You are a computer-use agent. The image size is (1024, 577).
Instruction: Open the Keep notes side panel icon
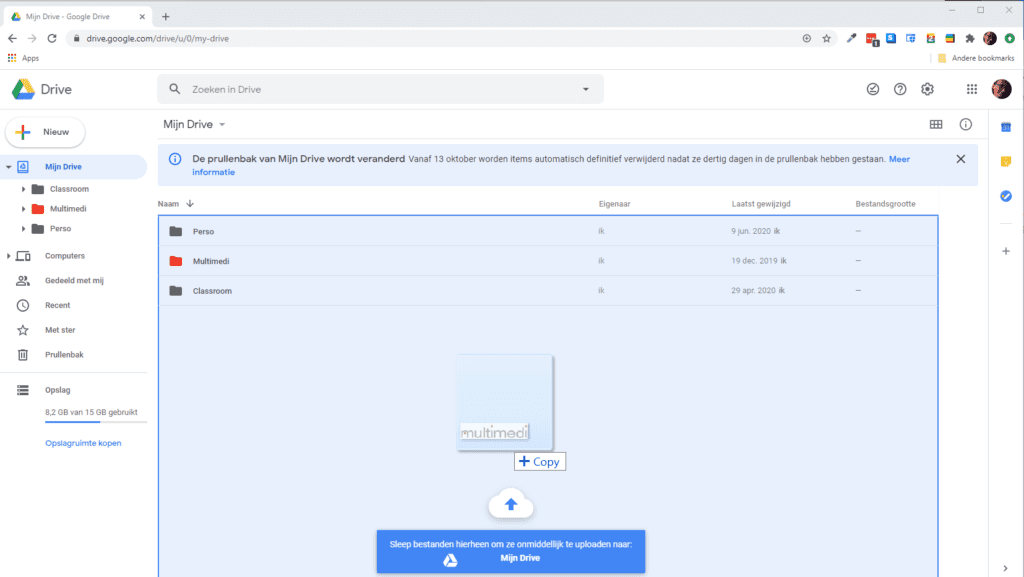1006,161
